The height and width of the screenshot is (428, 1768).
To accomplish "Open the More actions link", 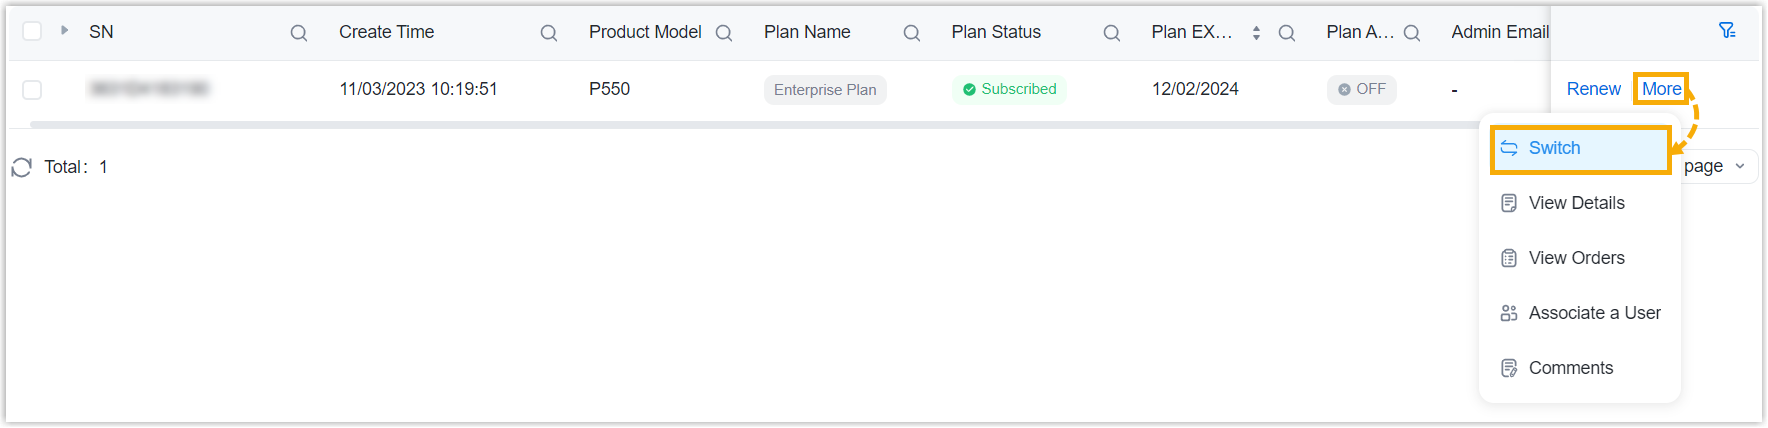I will (1661, 89).
